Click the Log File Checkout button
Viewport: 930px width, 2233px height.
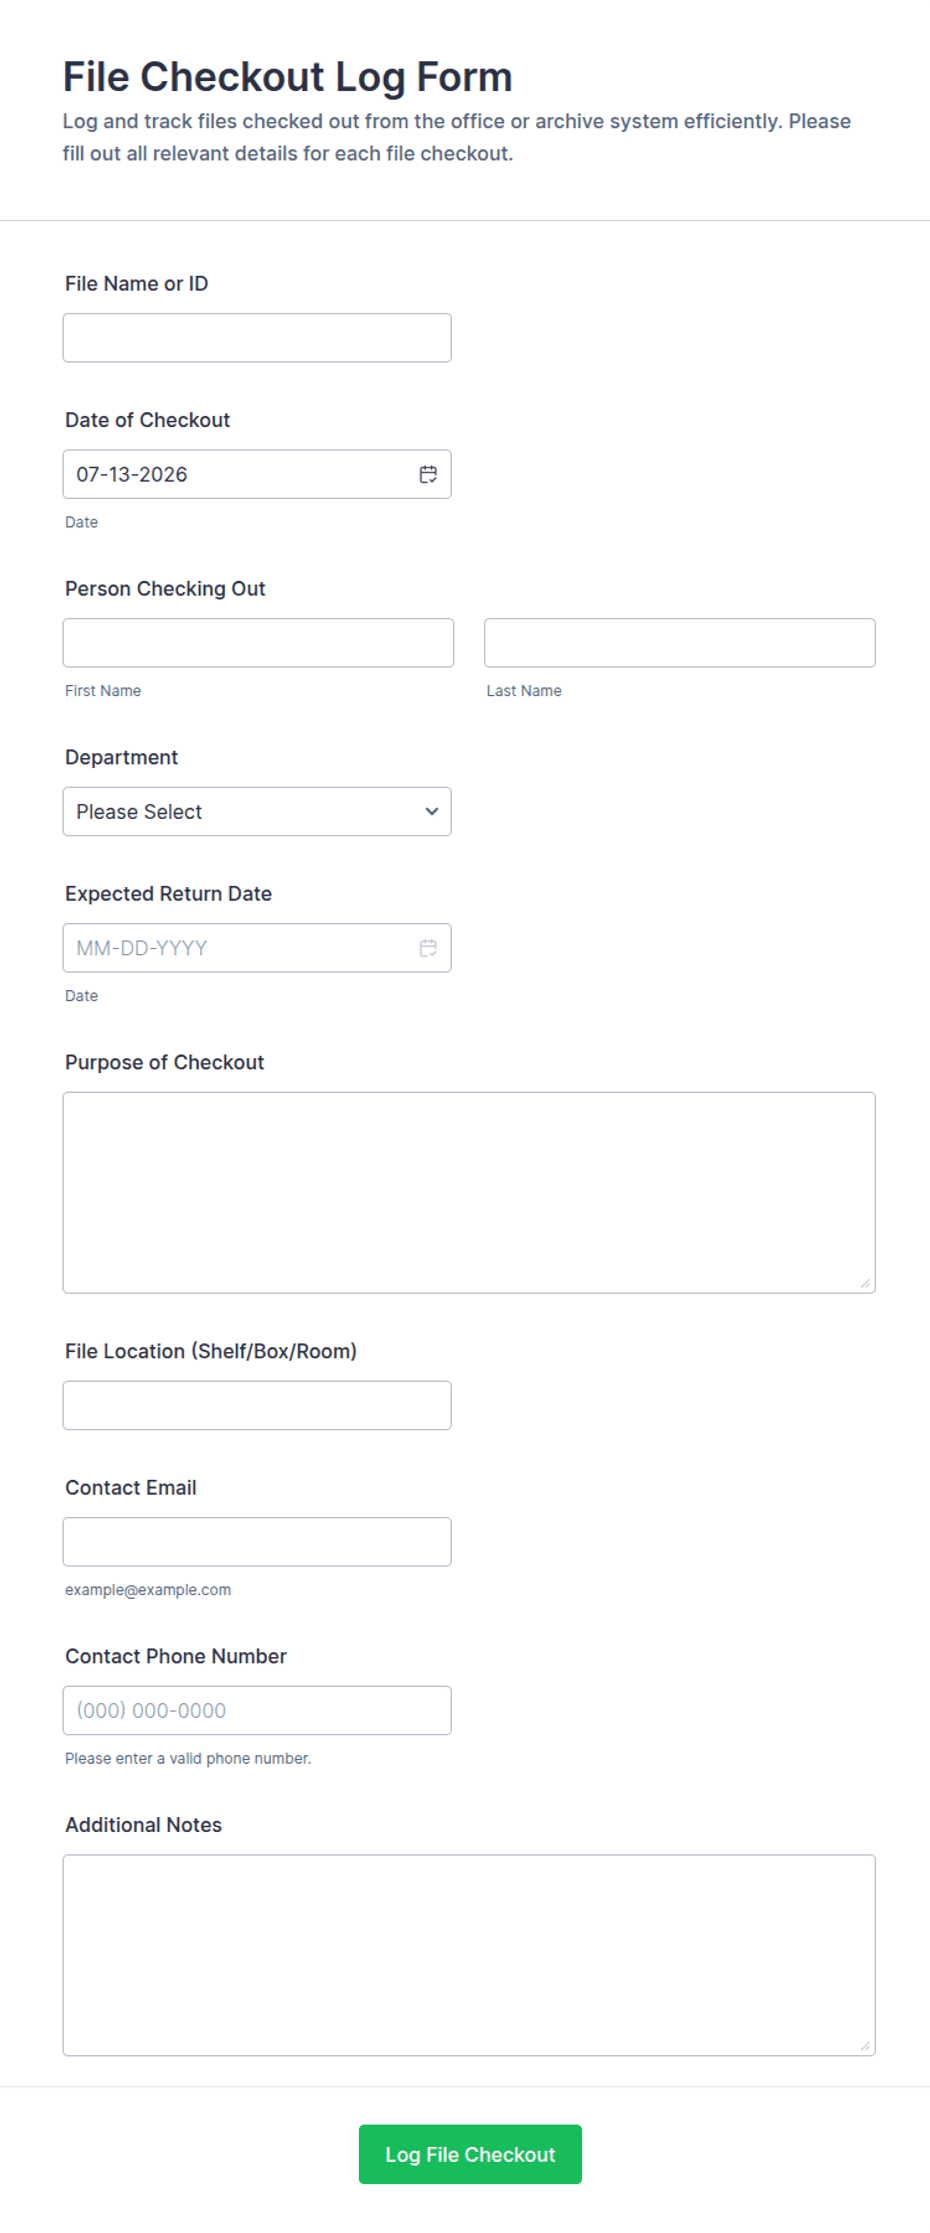pos(470,2154)
